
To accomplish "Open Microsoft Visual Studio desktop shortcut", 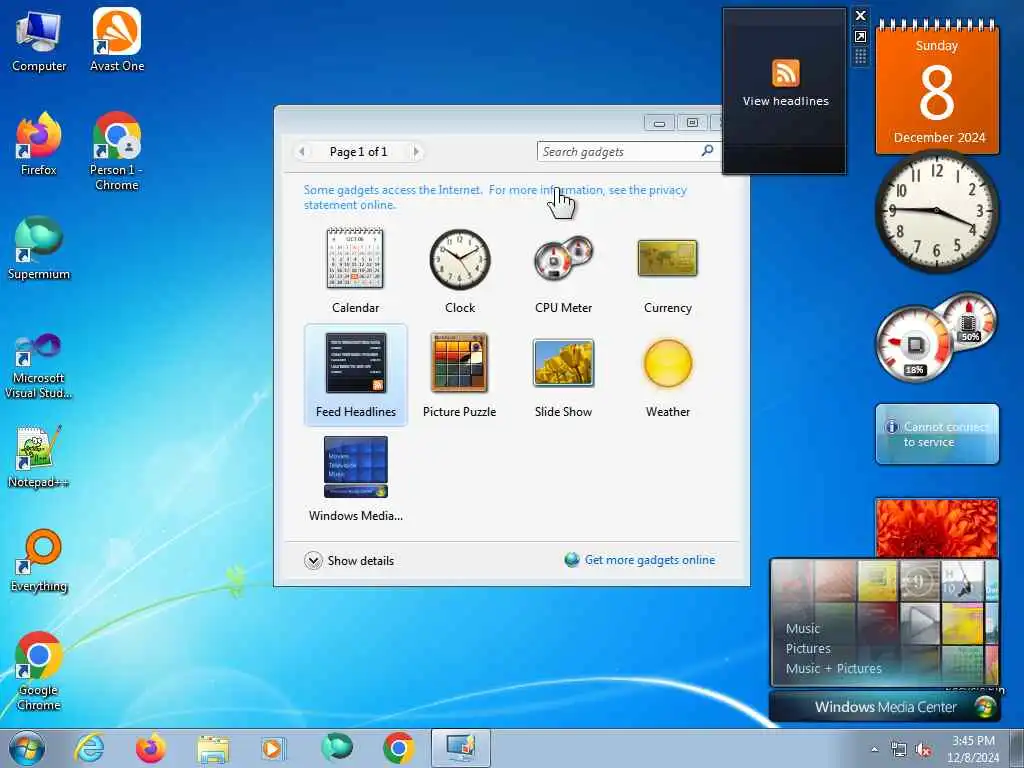I will pyautogui.click(x=39, y=367).
